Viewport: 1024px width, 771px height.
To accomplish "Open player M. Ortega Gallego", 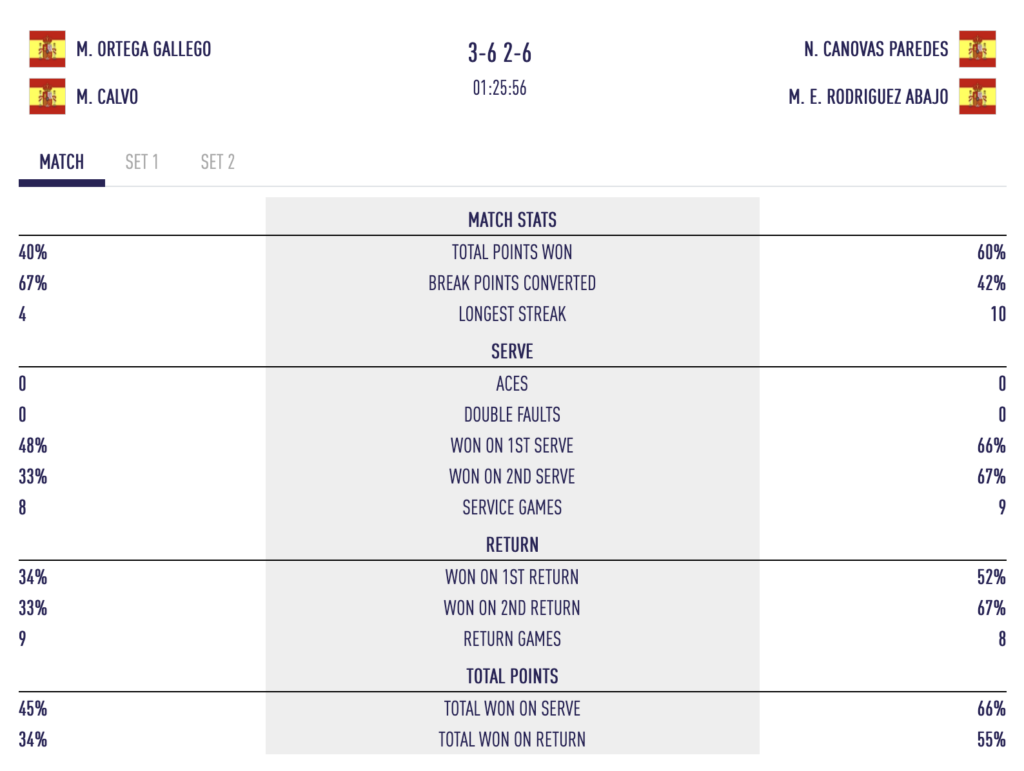I will 144,49.
